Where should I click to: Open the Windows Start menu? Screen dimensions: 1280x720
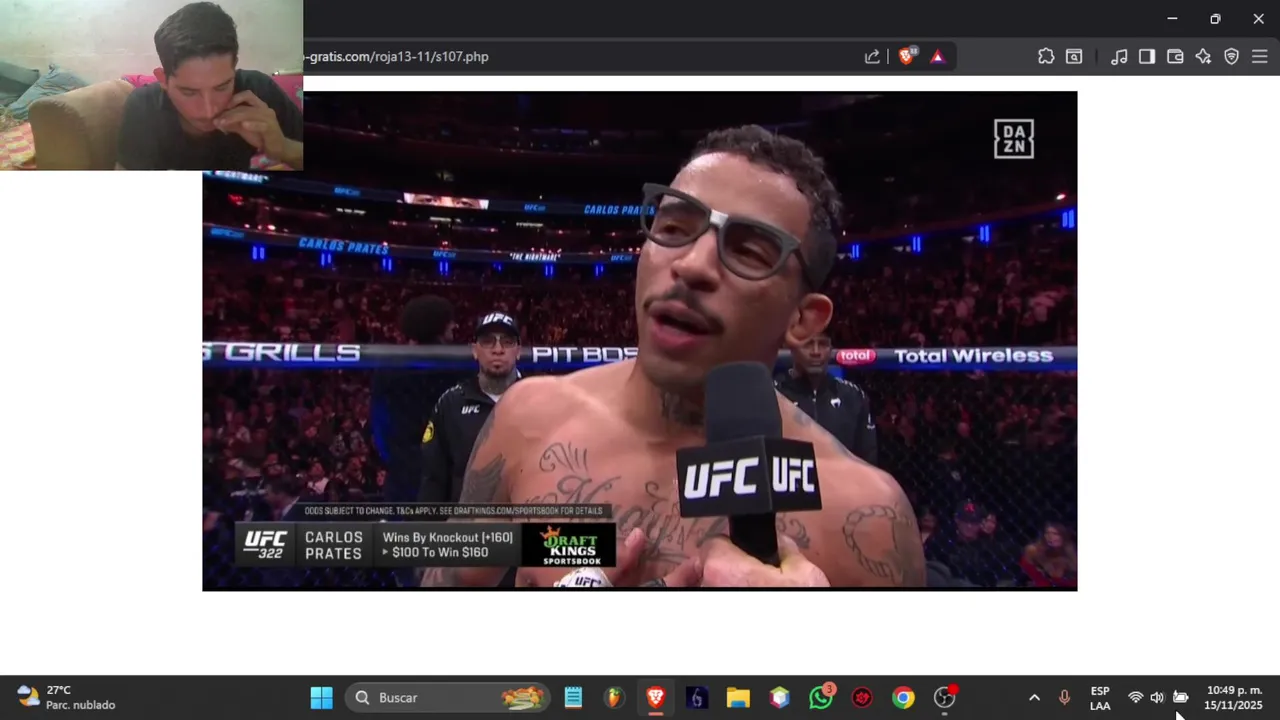pyautogui.click(x=321, y=698)
